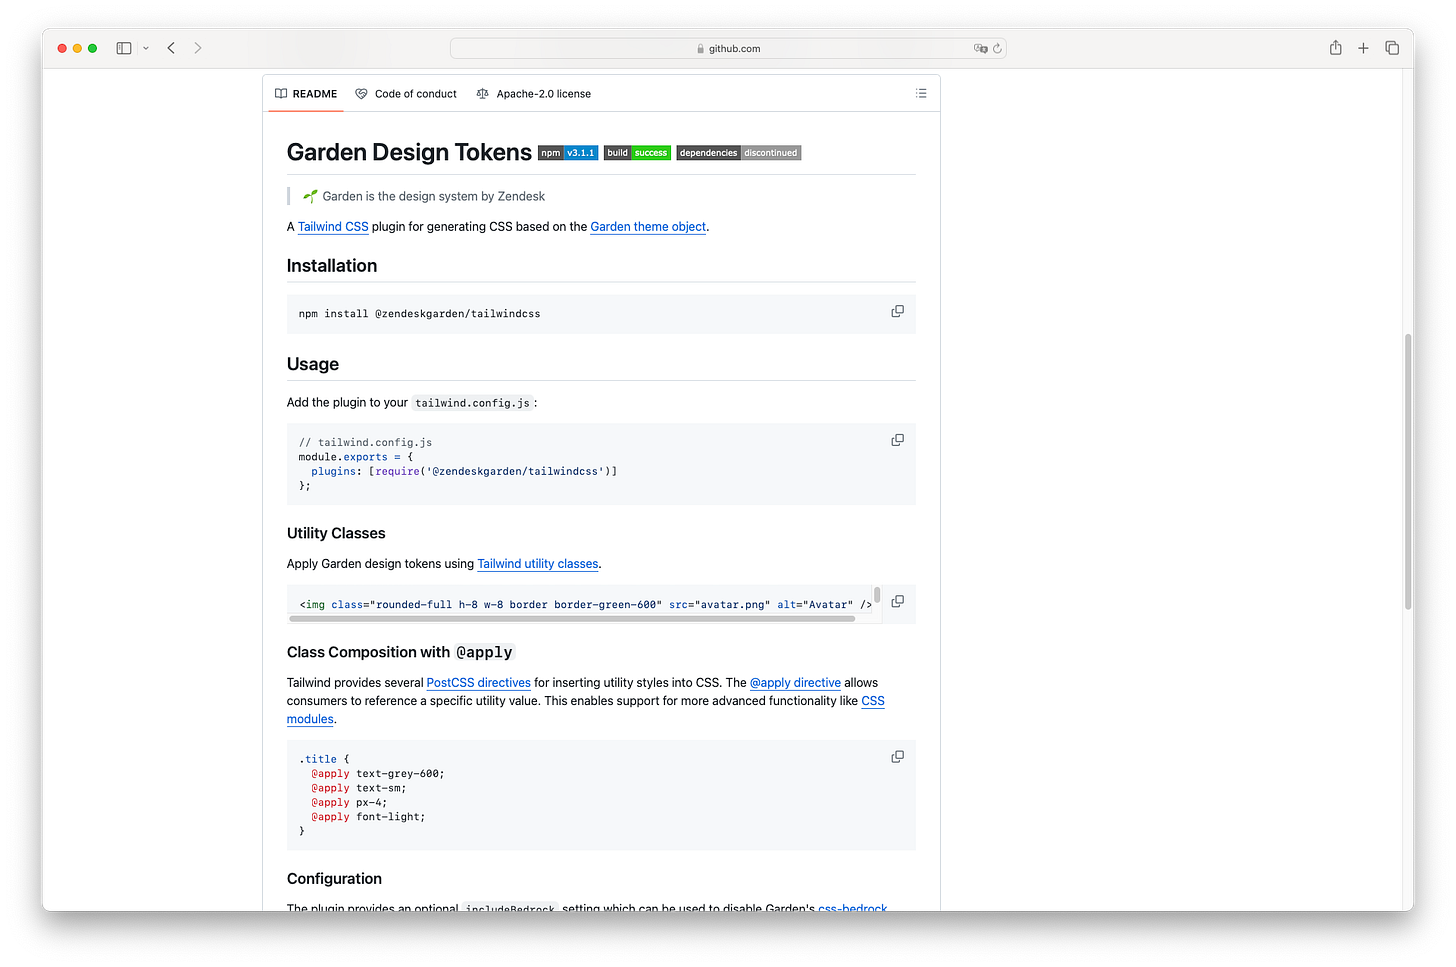This screenshot has width=1456, height=967.
Task: Click the npm v3.1.1 badge
Action: (568, 153)
